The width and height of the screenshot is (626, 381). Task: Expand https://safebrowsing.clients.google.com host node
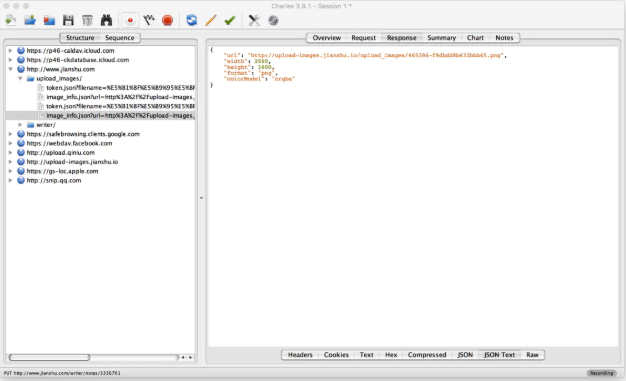(10, 134)
